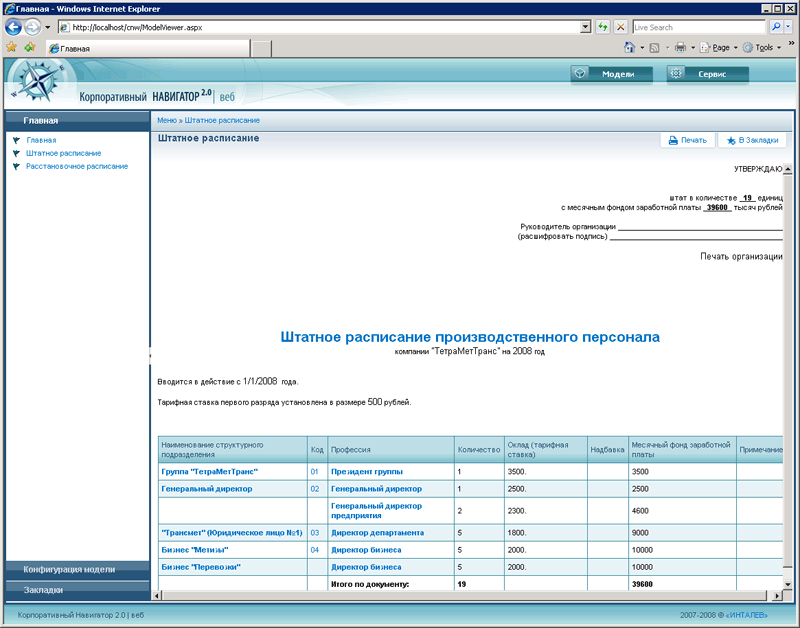Open Президент группы profession link

coord(367,471)
